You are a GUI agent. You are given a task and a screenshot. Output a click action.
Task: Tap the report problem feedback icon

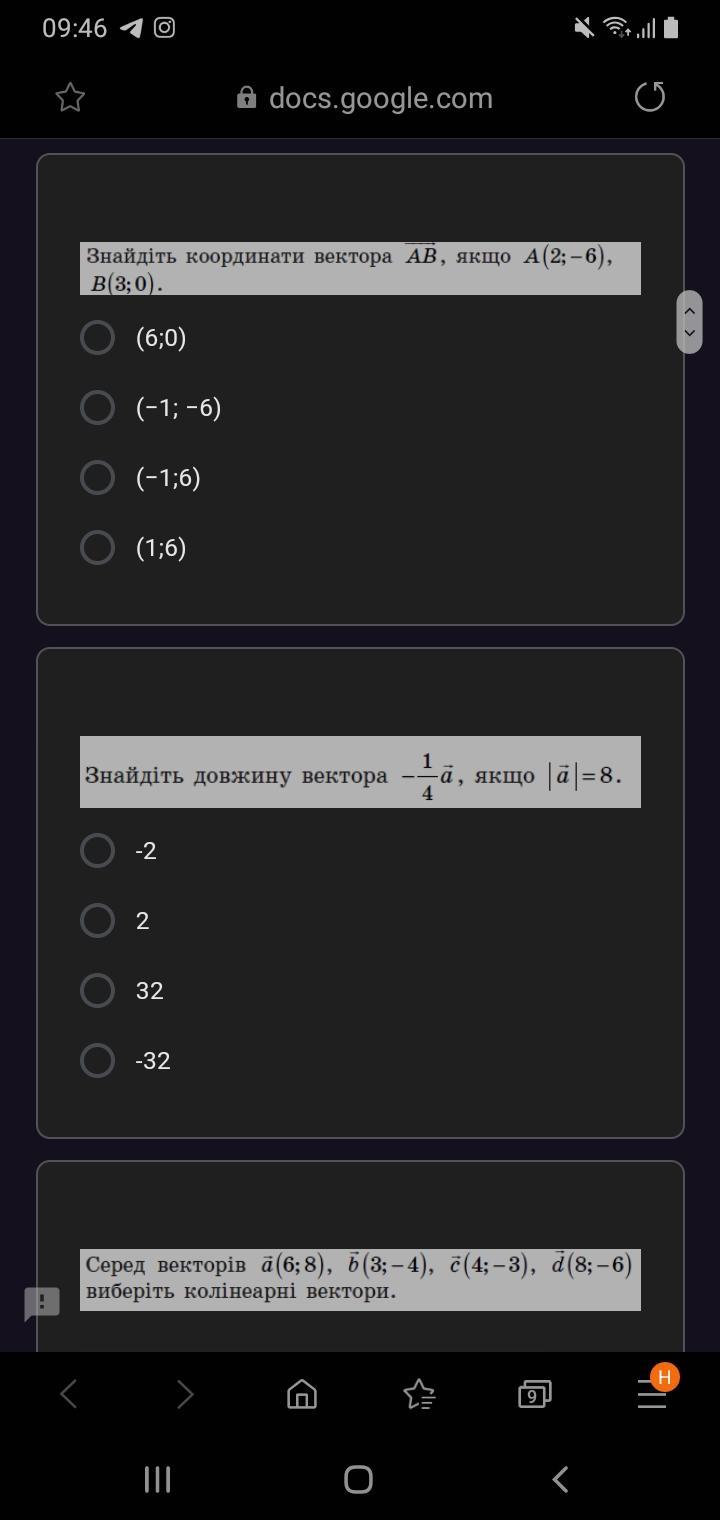tap(42, 1302)
